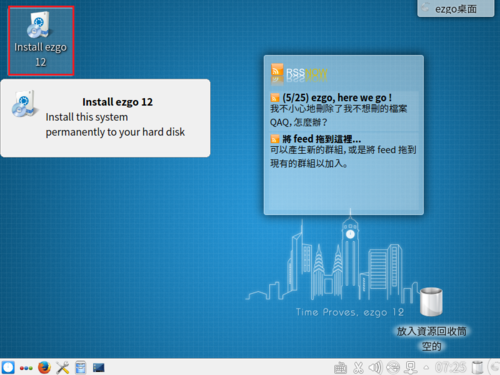This screenshot has height=375, width=500.
Task: Click the tooltip title 'Install ezgo 12'
Action: [117, 102]
